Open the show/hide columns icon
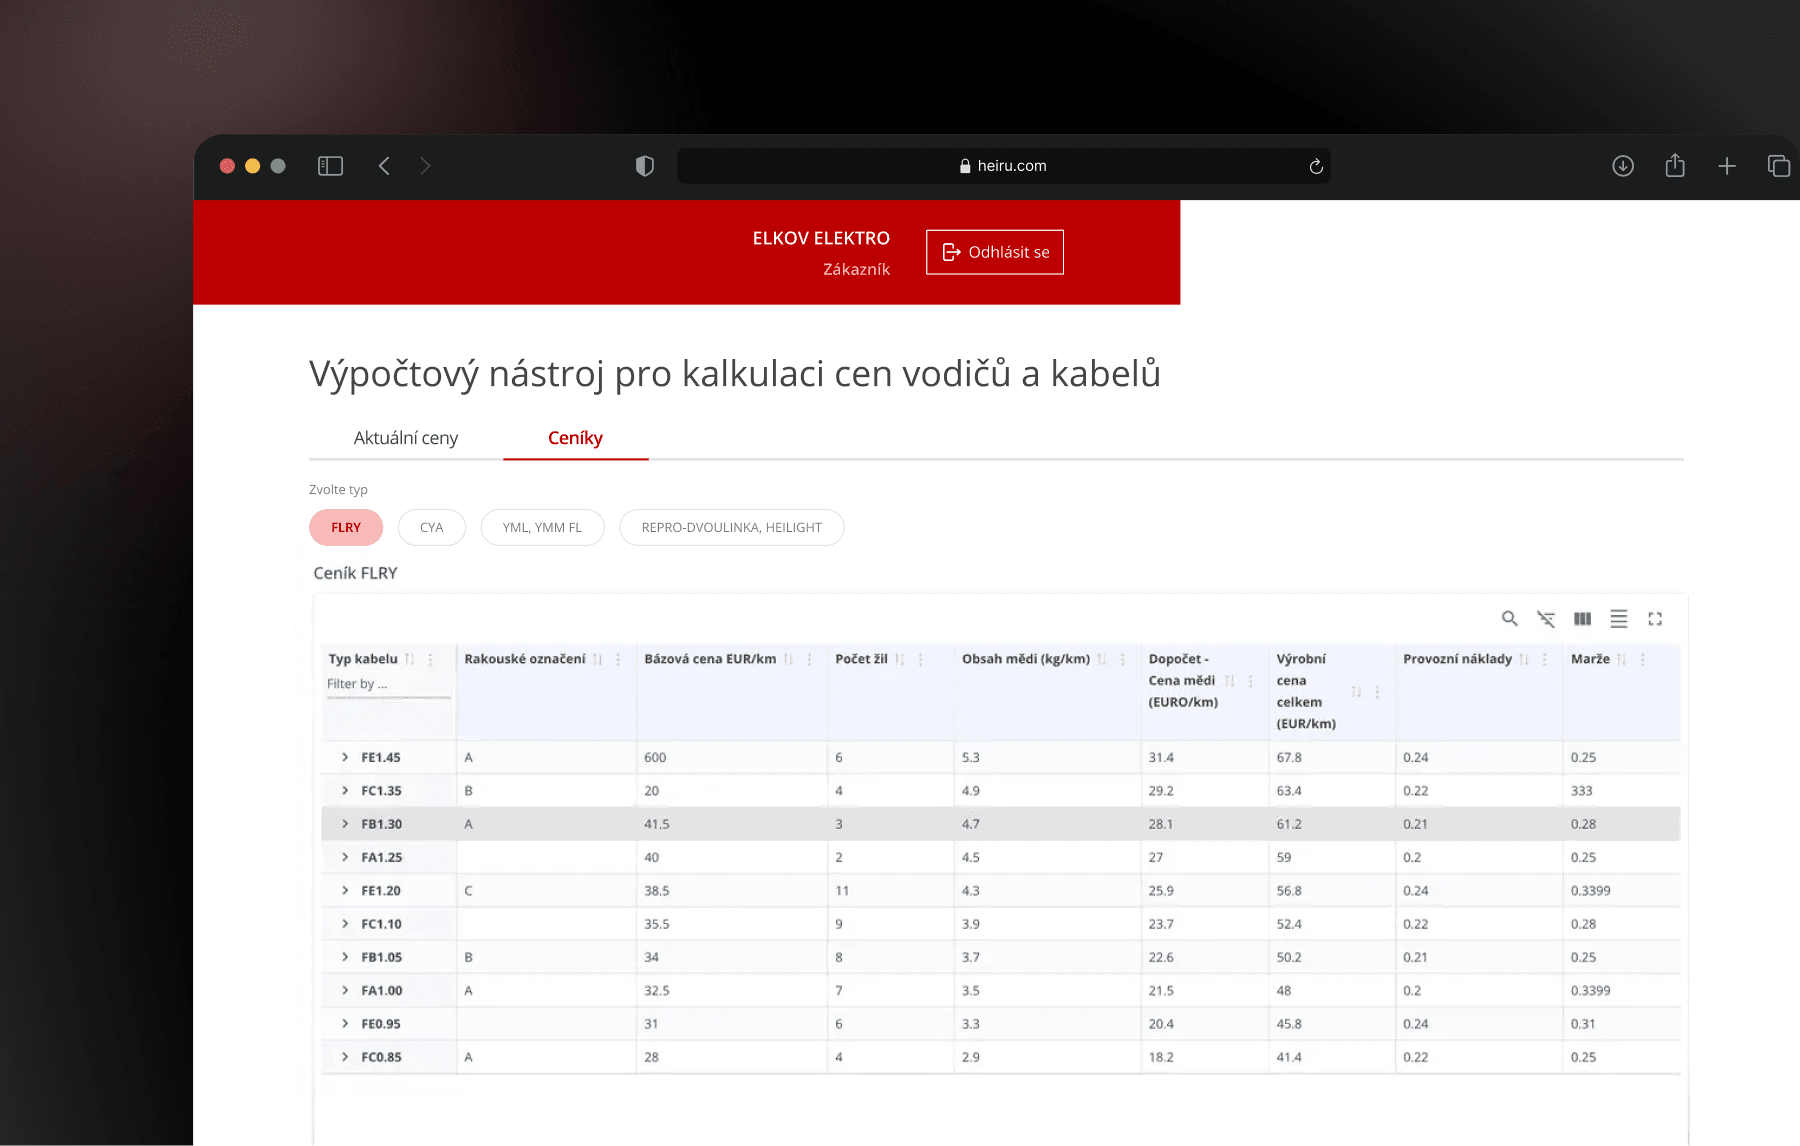 [x=1582, y=619]
